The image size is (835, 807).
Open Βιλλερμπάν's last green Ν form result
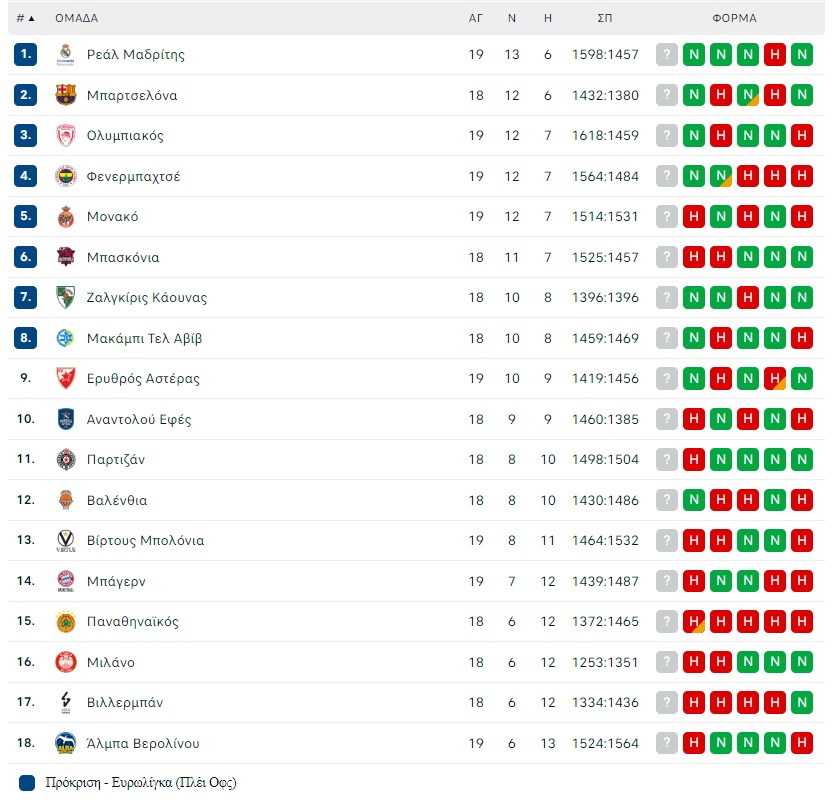point(802,702)
